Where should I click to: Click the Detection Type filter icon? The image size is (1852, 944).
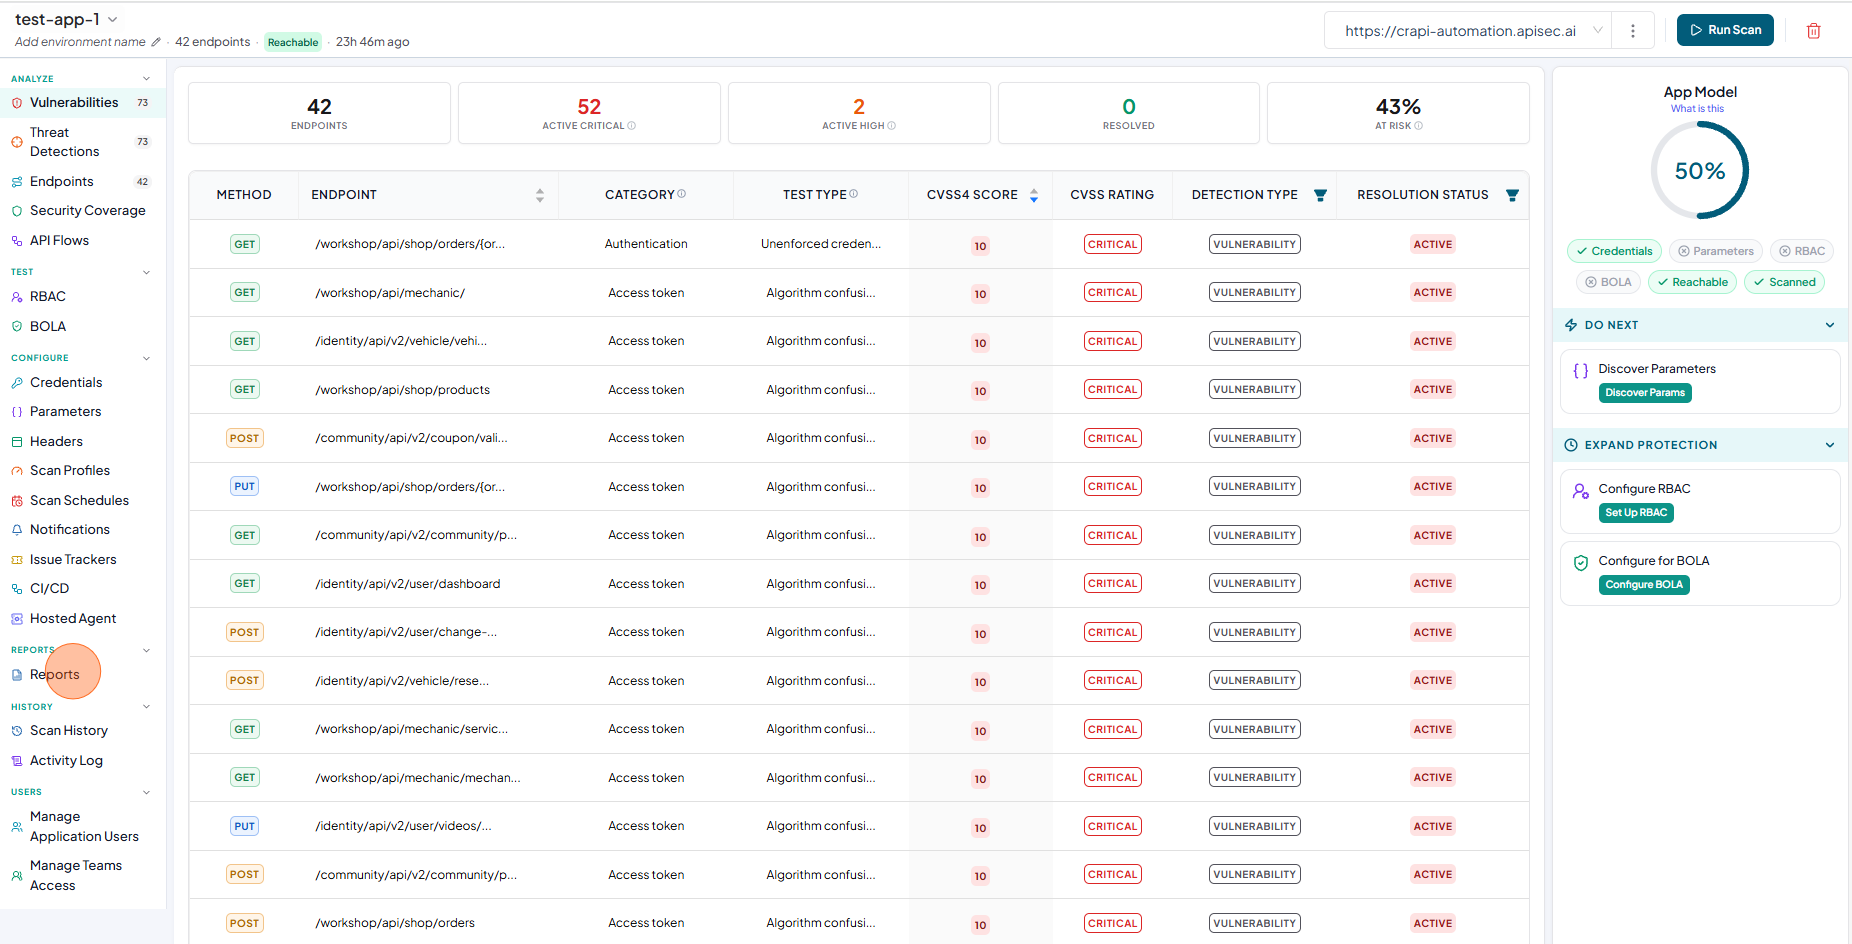[1320, 195]
